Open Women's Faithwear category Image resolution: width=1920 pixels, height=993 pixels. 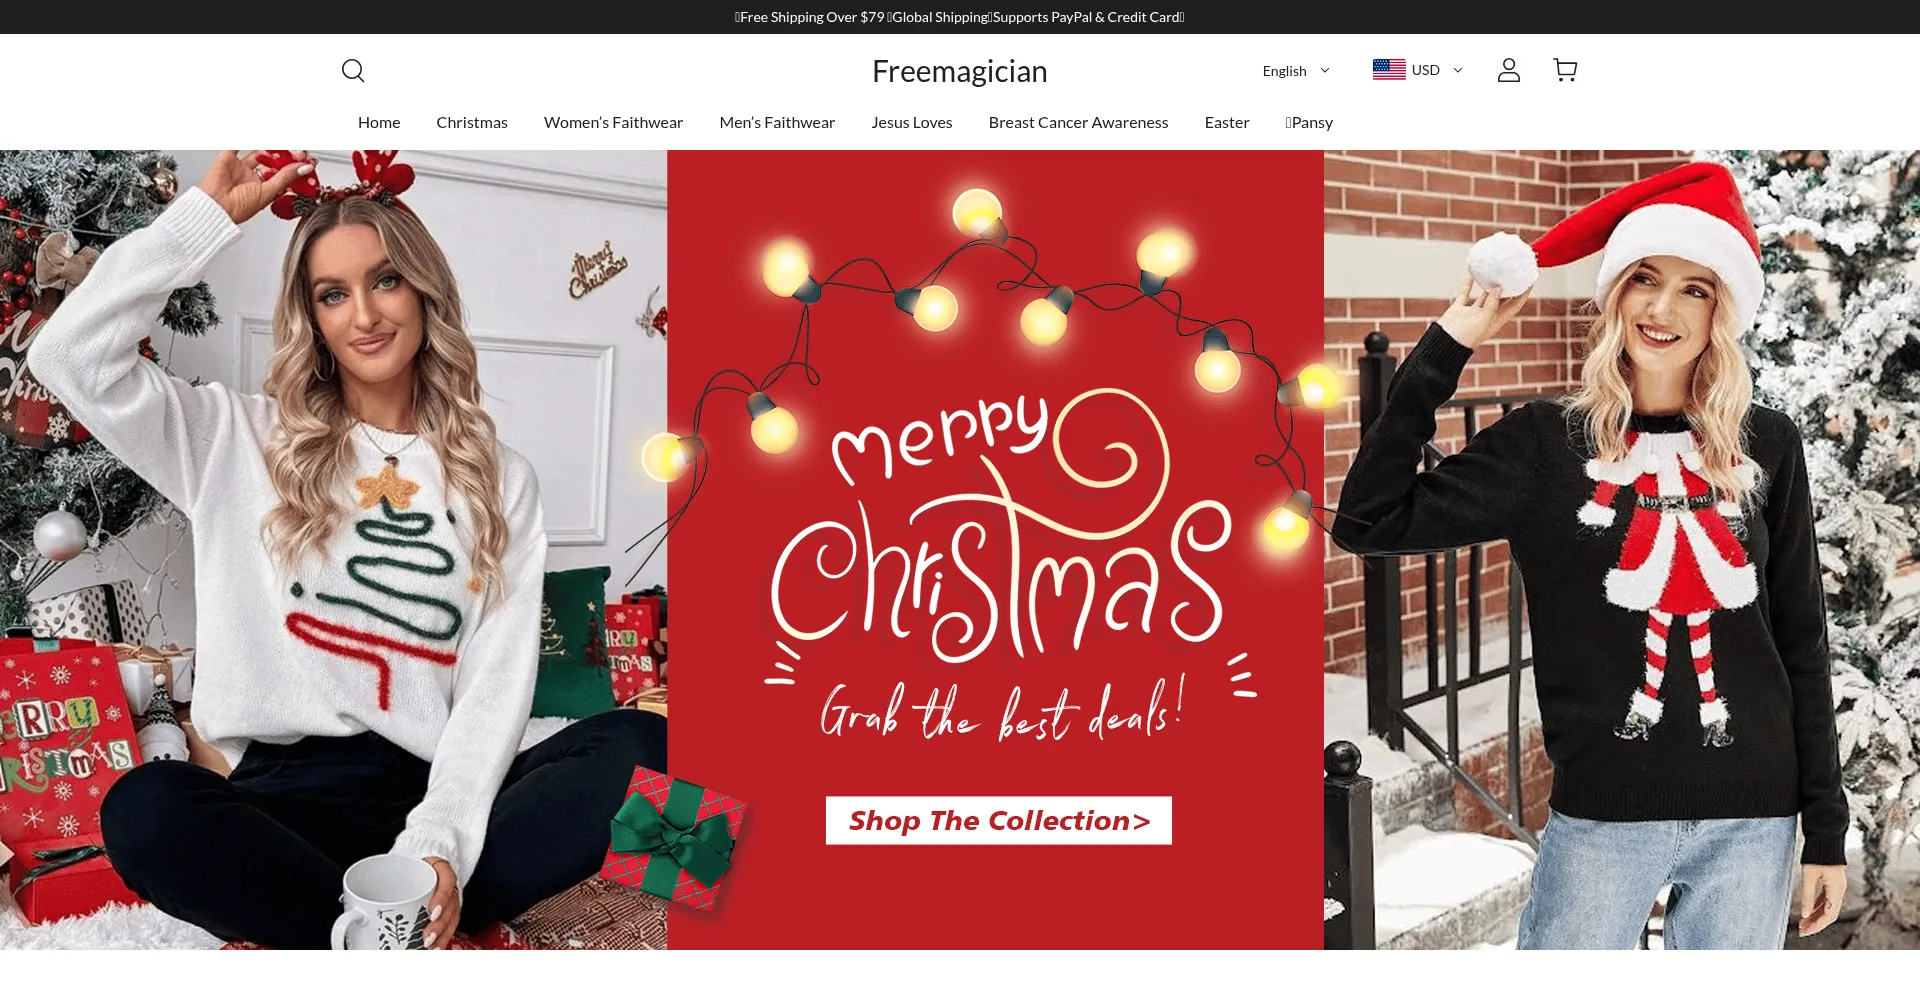(613, 122)
